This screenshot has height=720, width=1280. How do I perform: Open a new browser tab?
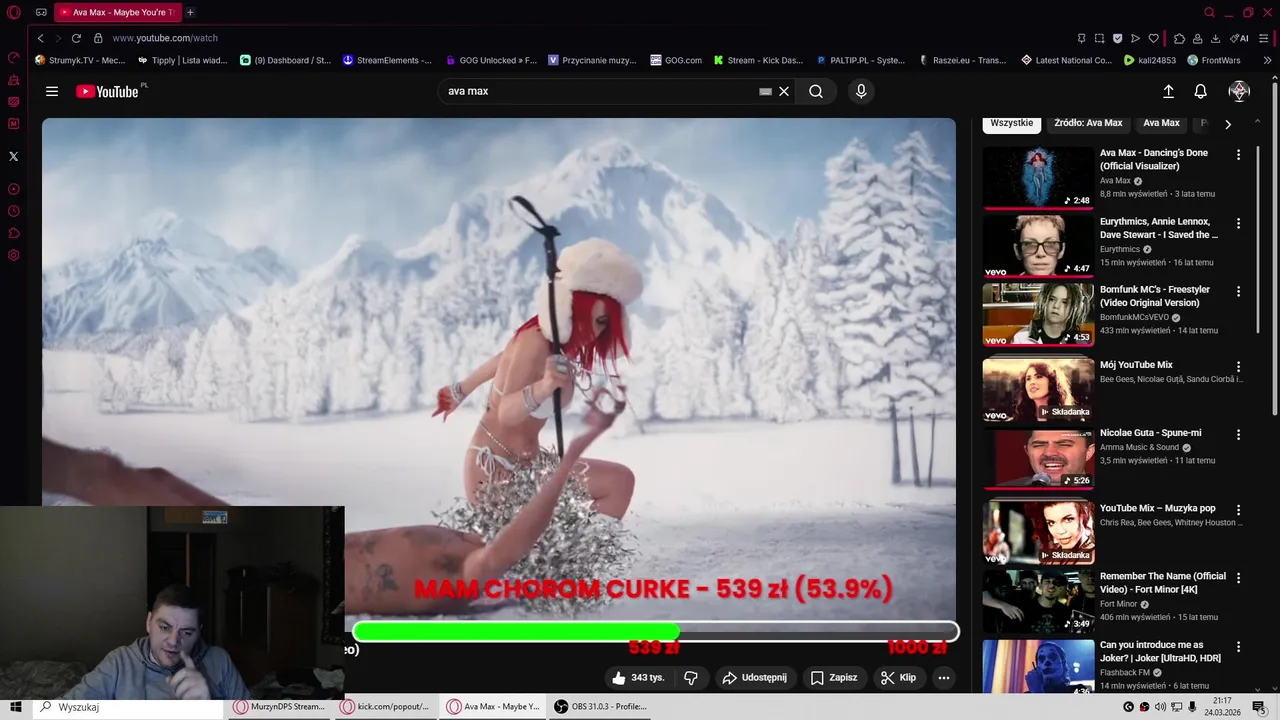tap(190, 12)
